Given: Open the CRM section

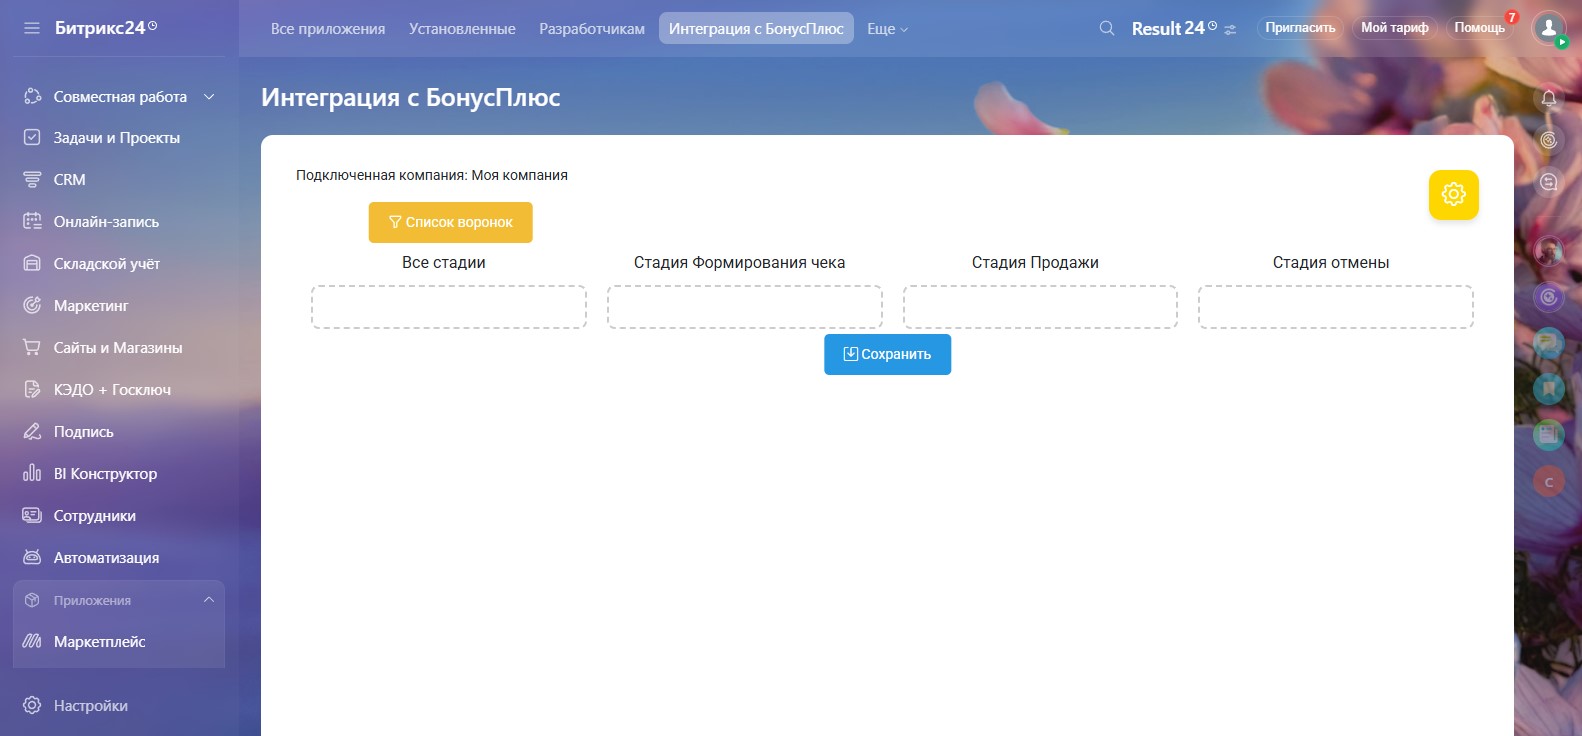Looking at the screenshot, I should [x=70, y=180].
